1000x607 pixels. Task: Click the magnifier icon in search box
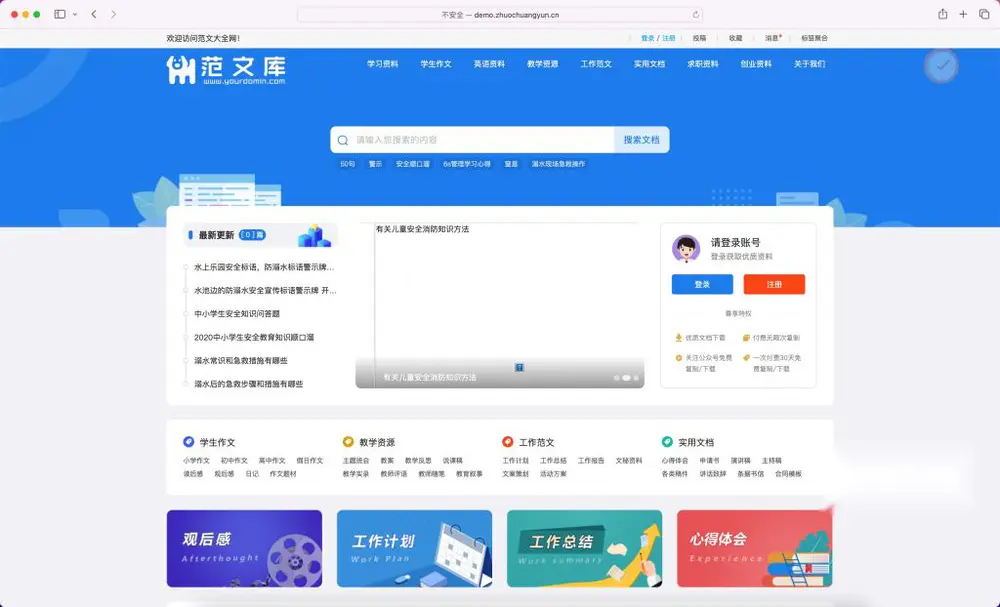click(343, 140)
